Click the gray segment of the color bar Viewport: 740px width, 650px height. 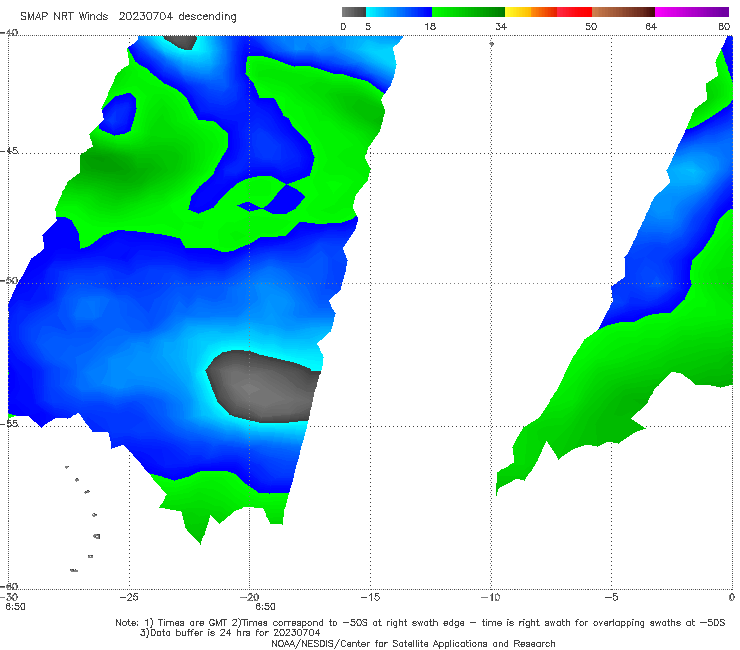point(354,12)
